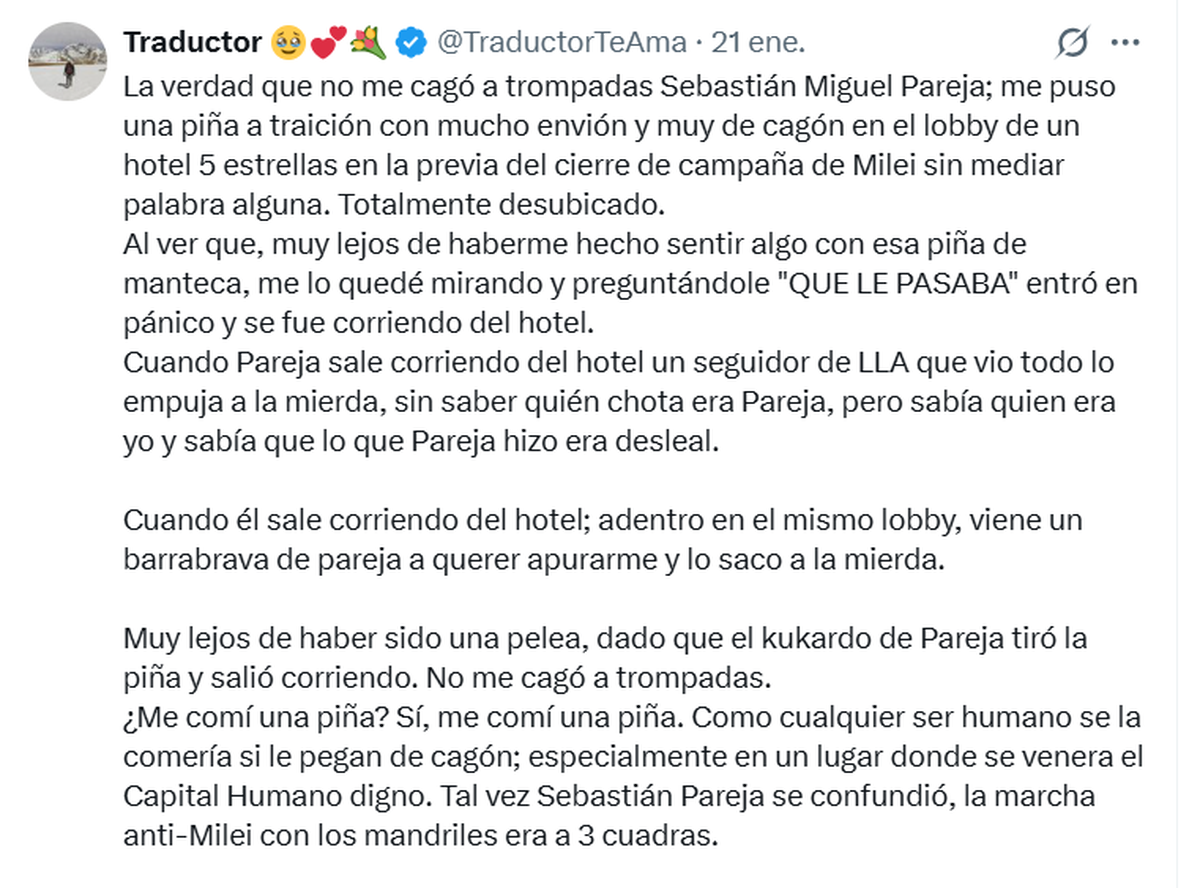This screenshot has width=1200, height=888.
Task: Click the teary-eyed face emoji
Action: tap(286, 42)
